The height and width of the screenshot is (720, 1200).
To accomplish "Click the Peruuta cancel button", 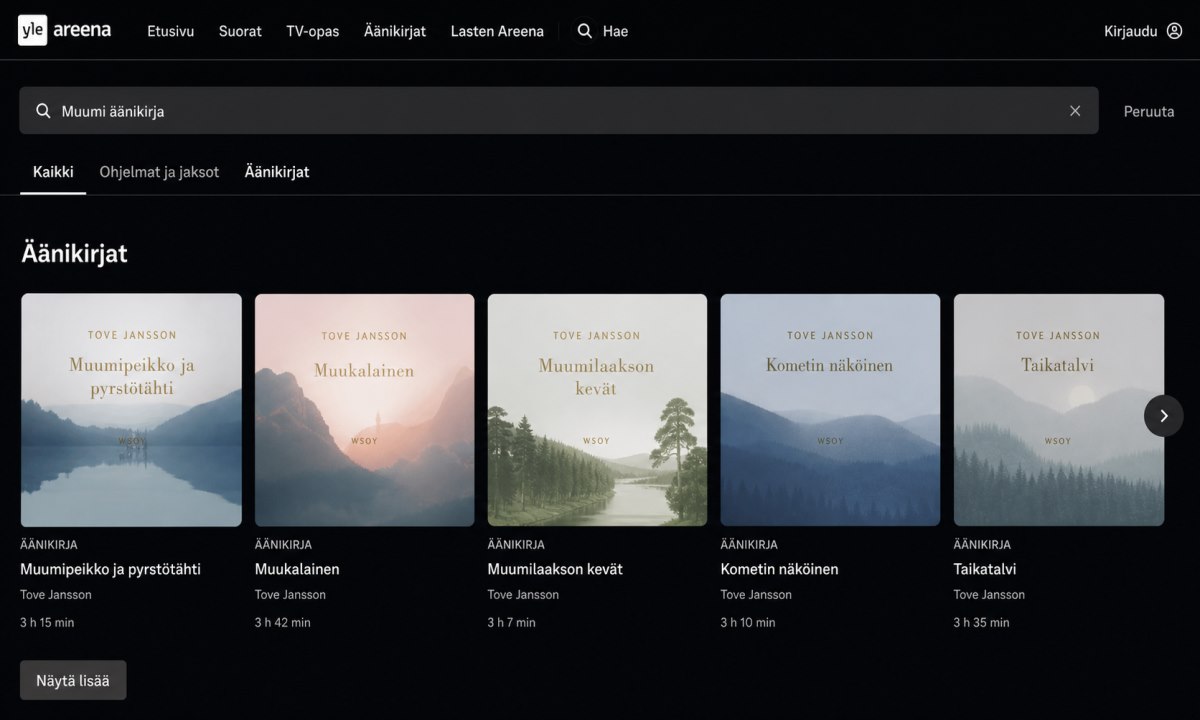I will pyautogui.click(x=1149, y=111).
